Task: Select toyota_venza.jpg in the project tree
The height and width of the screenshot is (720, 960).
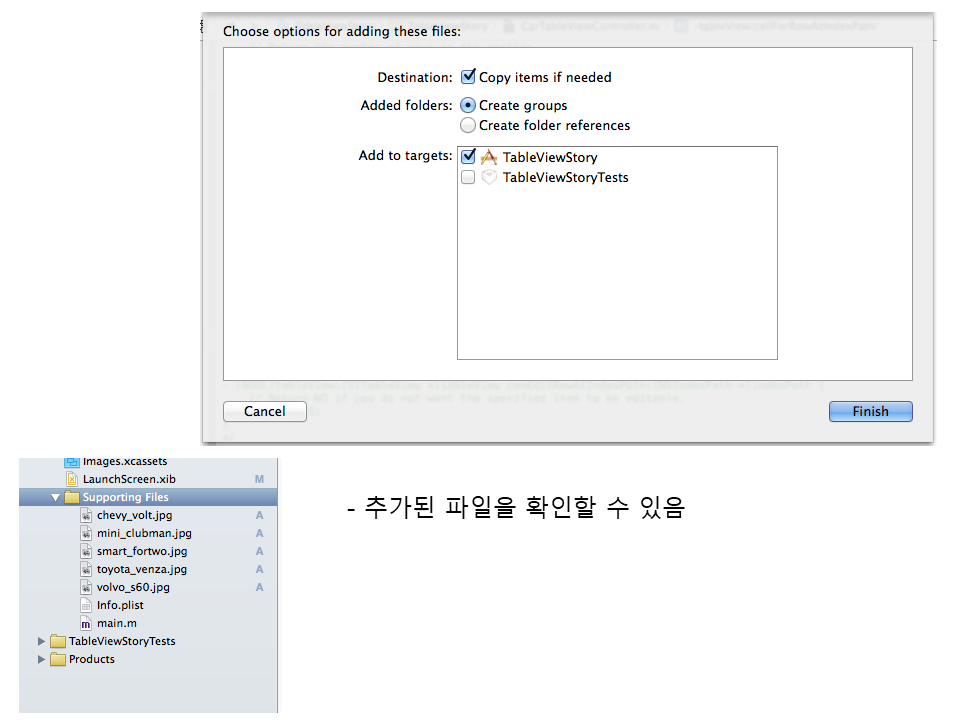Action: click(x=141, y=570)
